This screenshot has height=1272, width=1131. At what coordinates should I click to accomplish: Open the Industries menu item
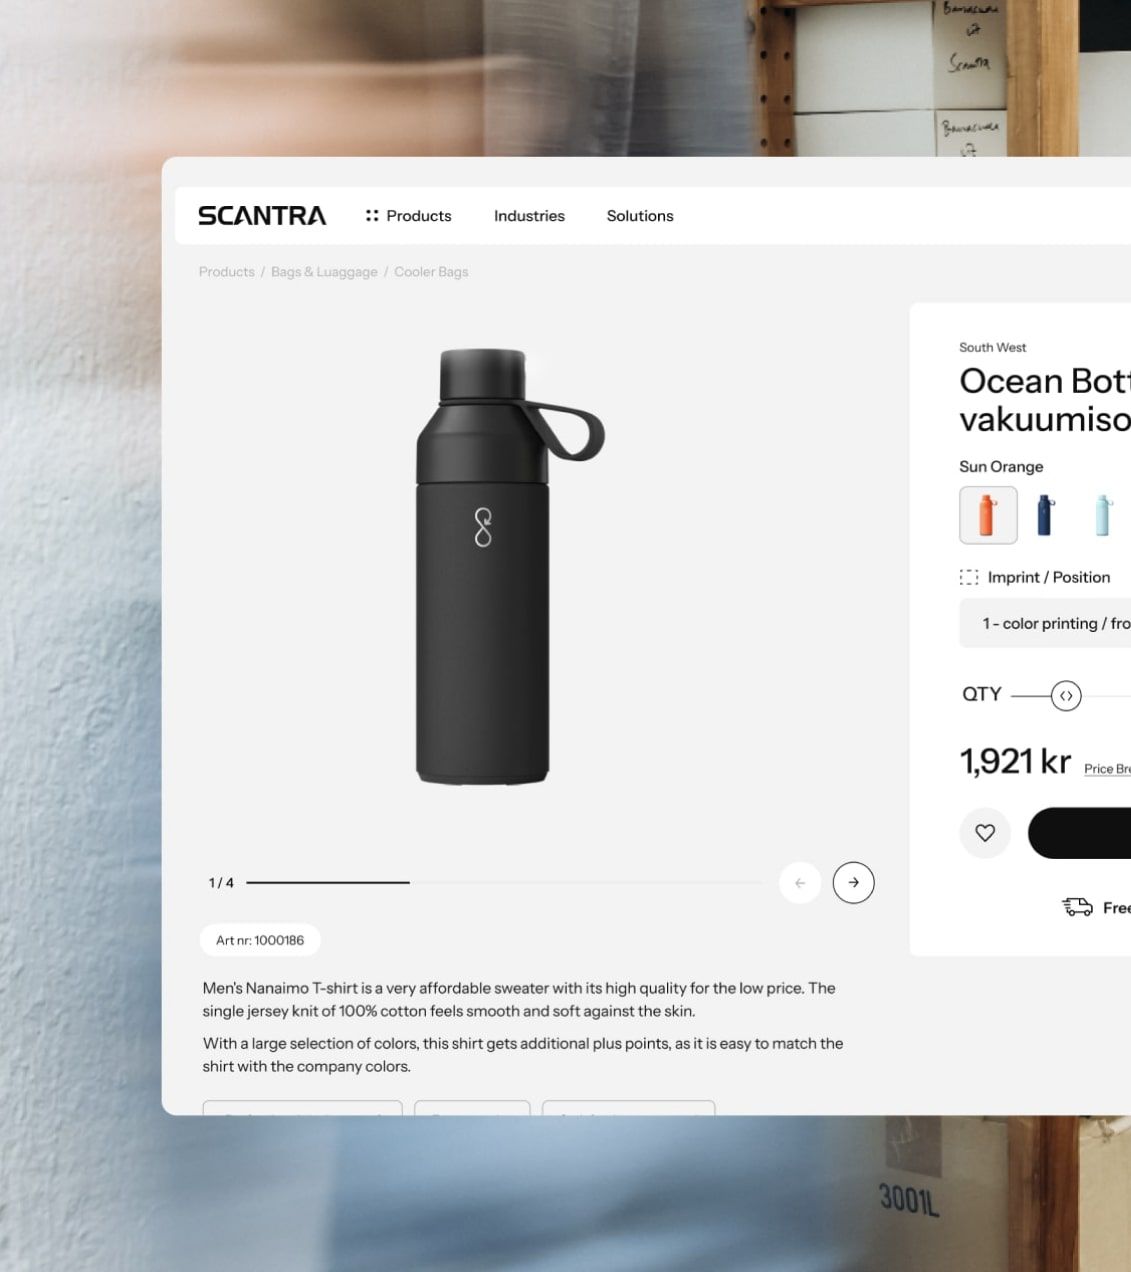pos(529,216)
